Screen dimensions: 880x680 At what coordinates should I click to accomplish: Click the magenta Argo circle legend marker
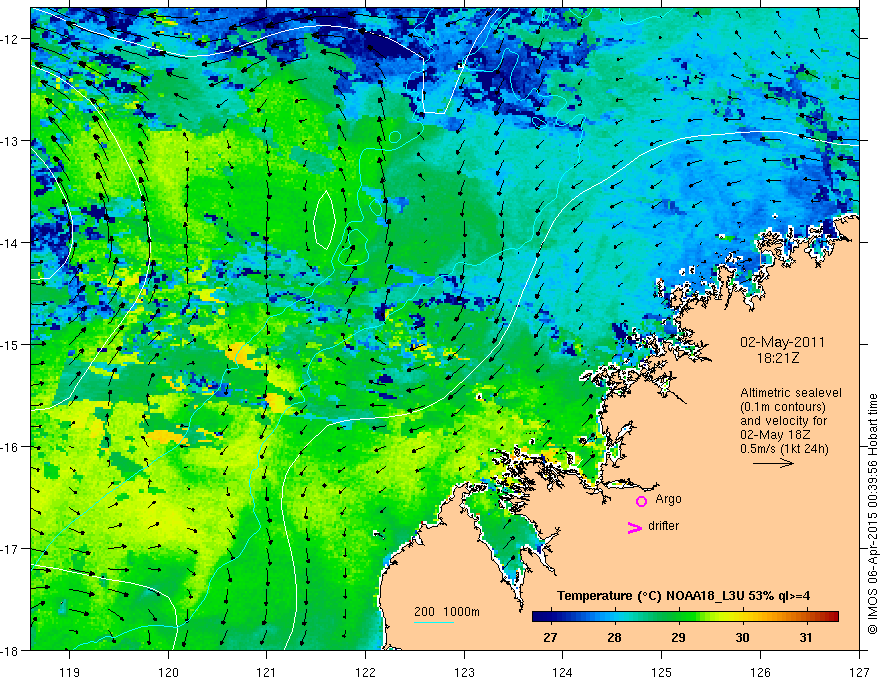(641, 501)
